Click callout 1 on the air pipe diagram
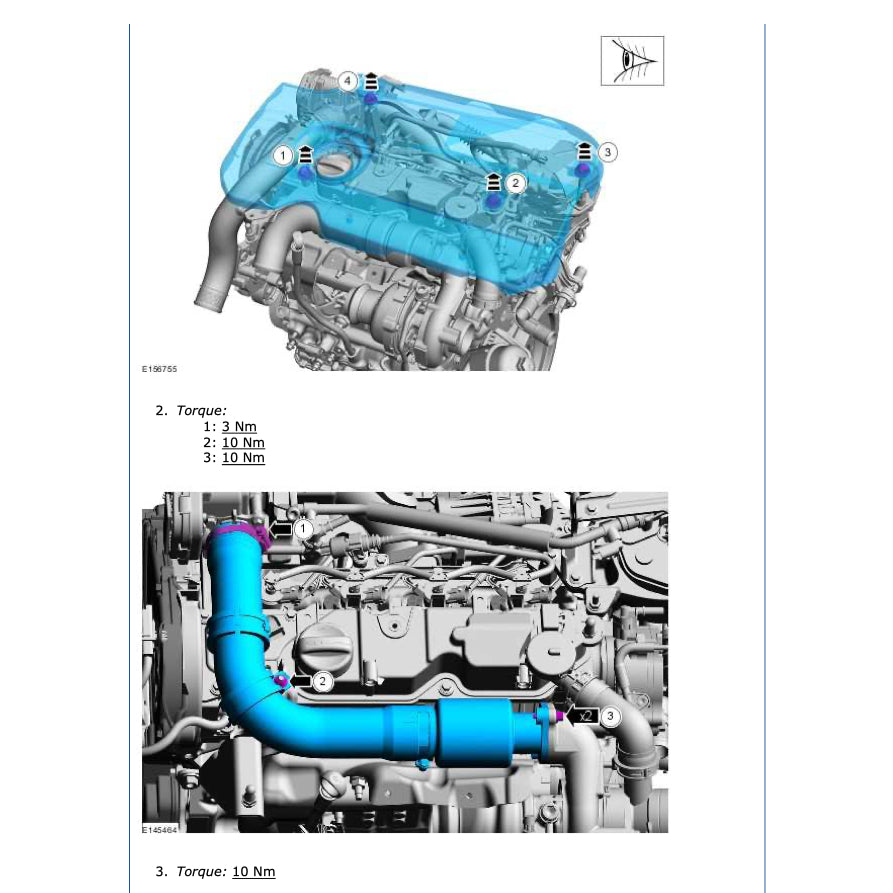Viewport: 893px width, 893px height. (303, 529)
